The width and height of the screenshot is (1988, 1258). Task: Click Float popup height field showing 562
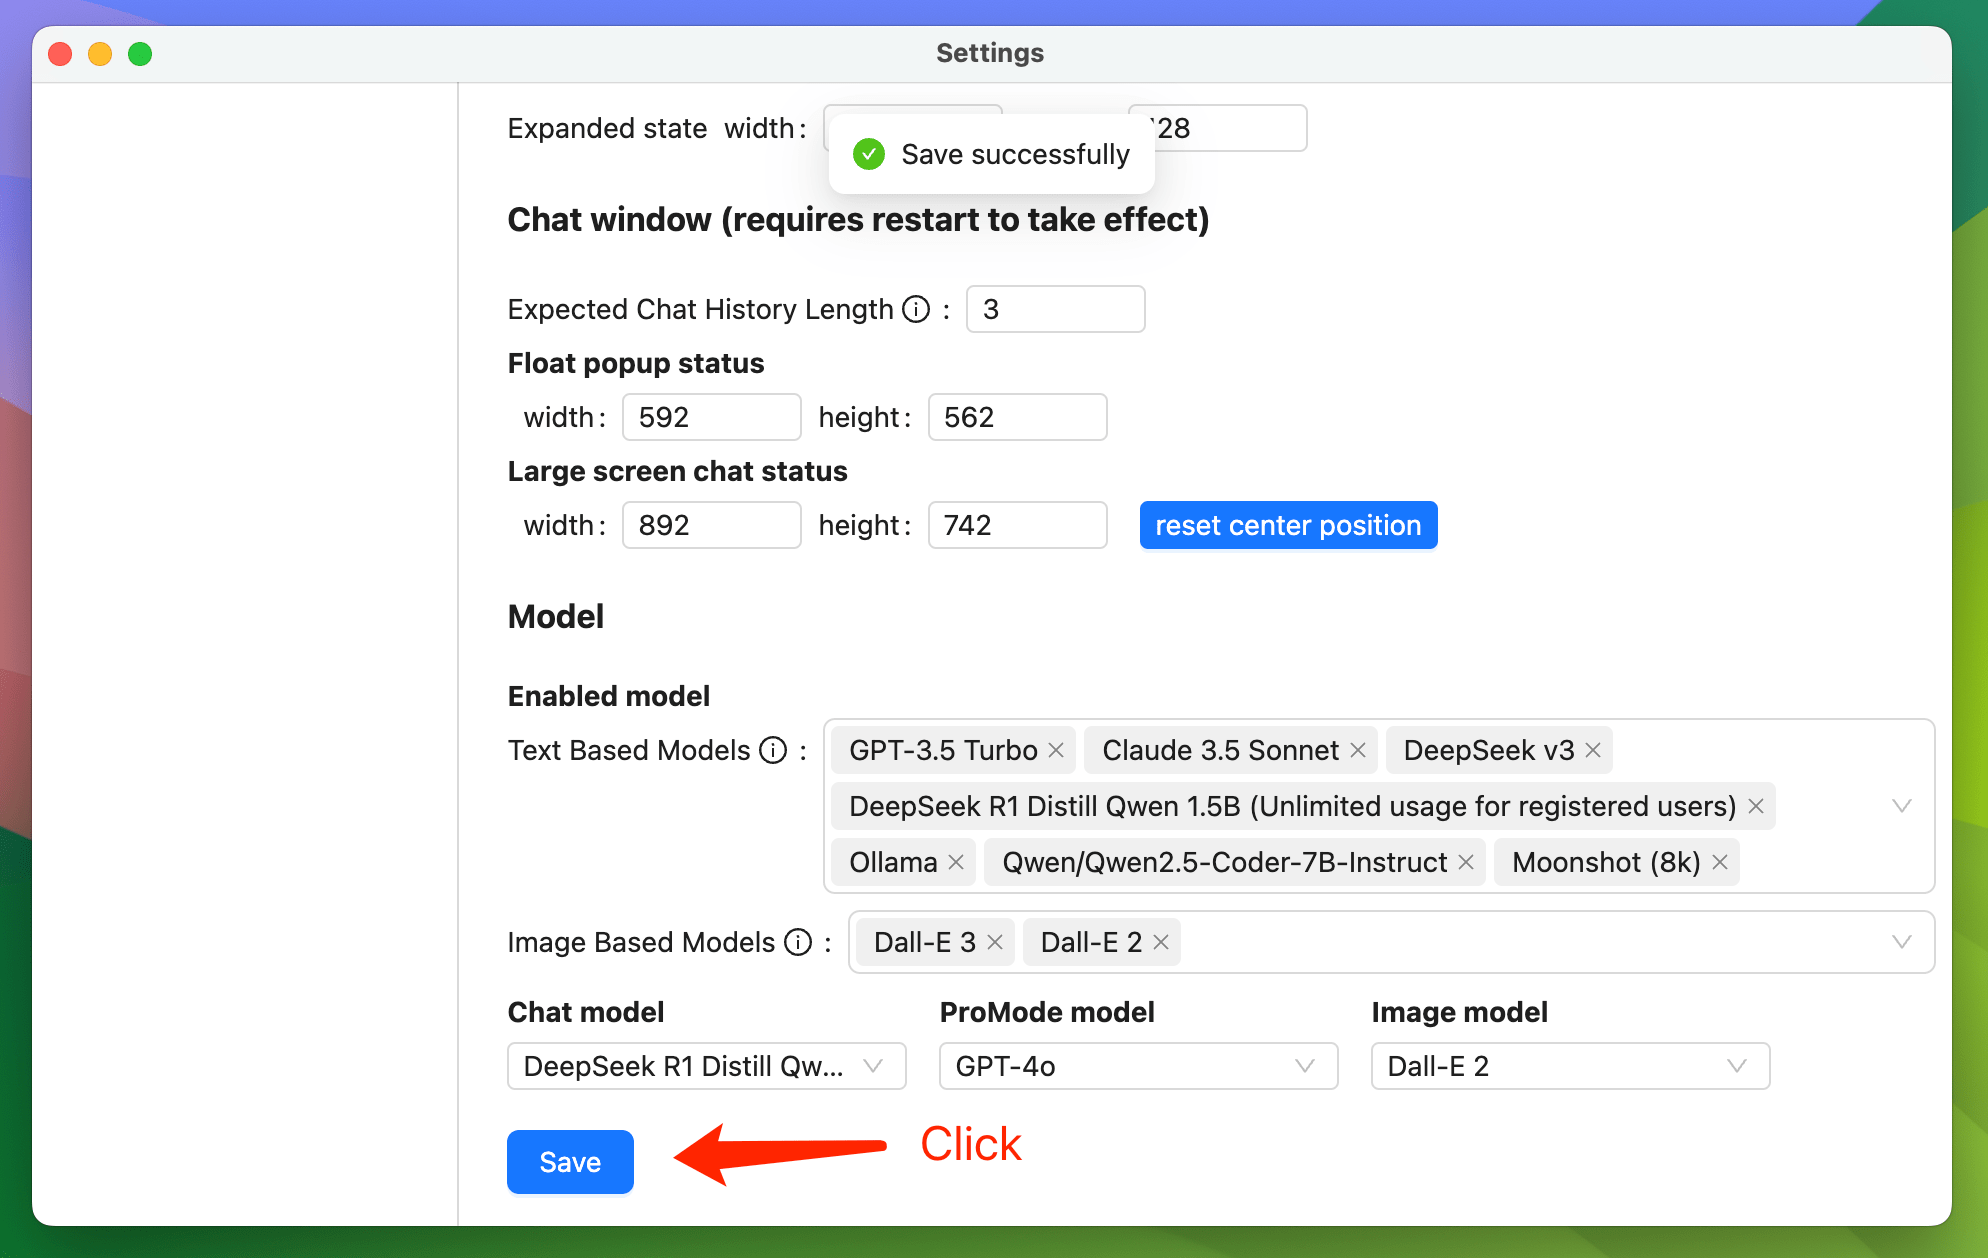tap(1017, 417)
